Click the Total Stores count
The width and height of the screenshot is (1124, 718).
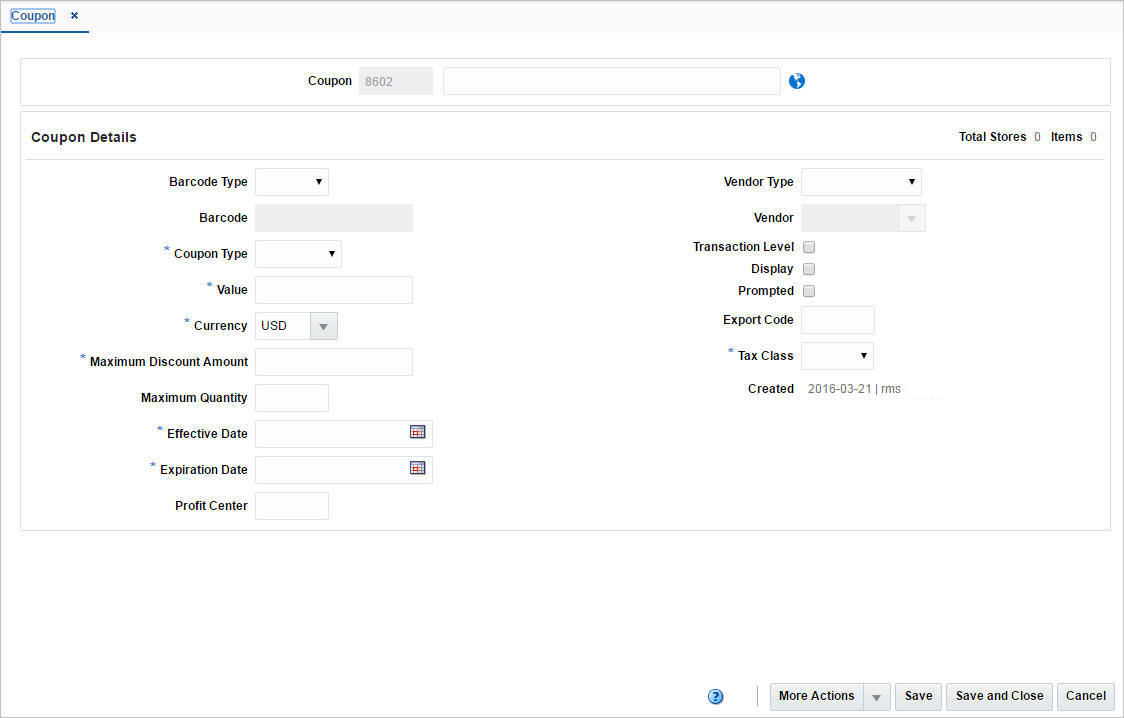click(x=1037, y=137)
